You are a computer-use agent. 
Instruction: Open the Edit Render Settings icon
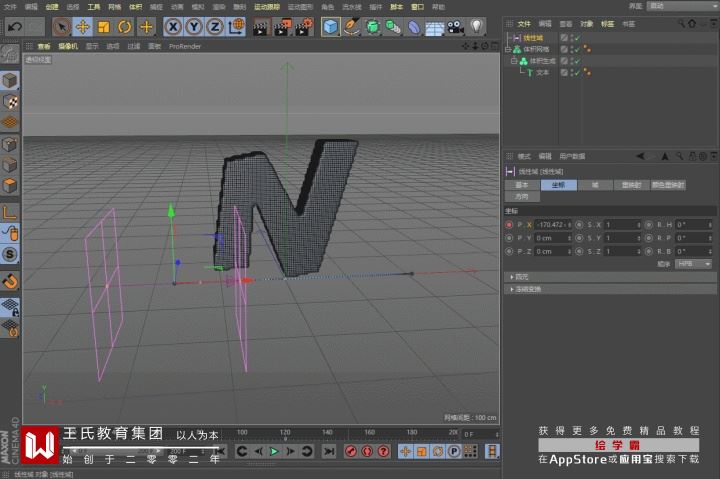coord(304,28)
